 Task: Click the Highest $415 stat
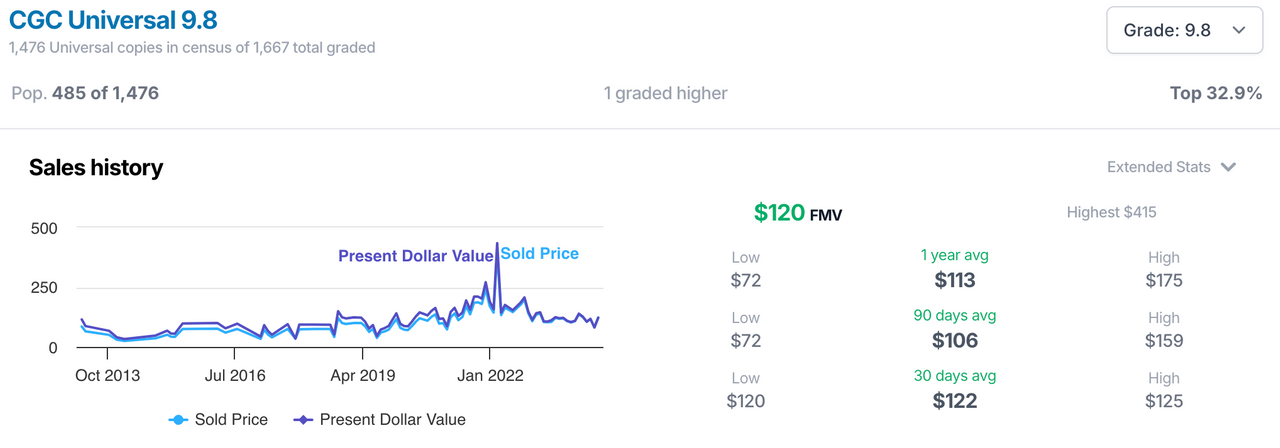pyautogui.click(x=1111, y=212)
